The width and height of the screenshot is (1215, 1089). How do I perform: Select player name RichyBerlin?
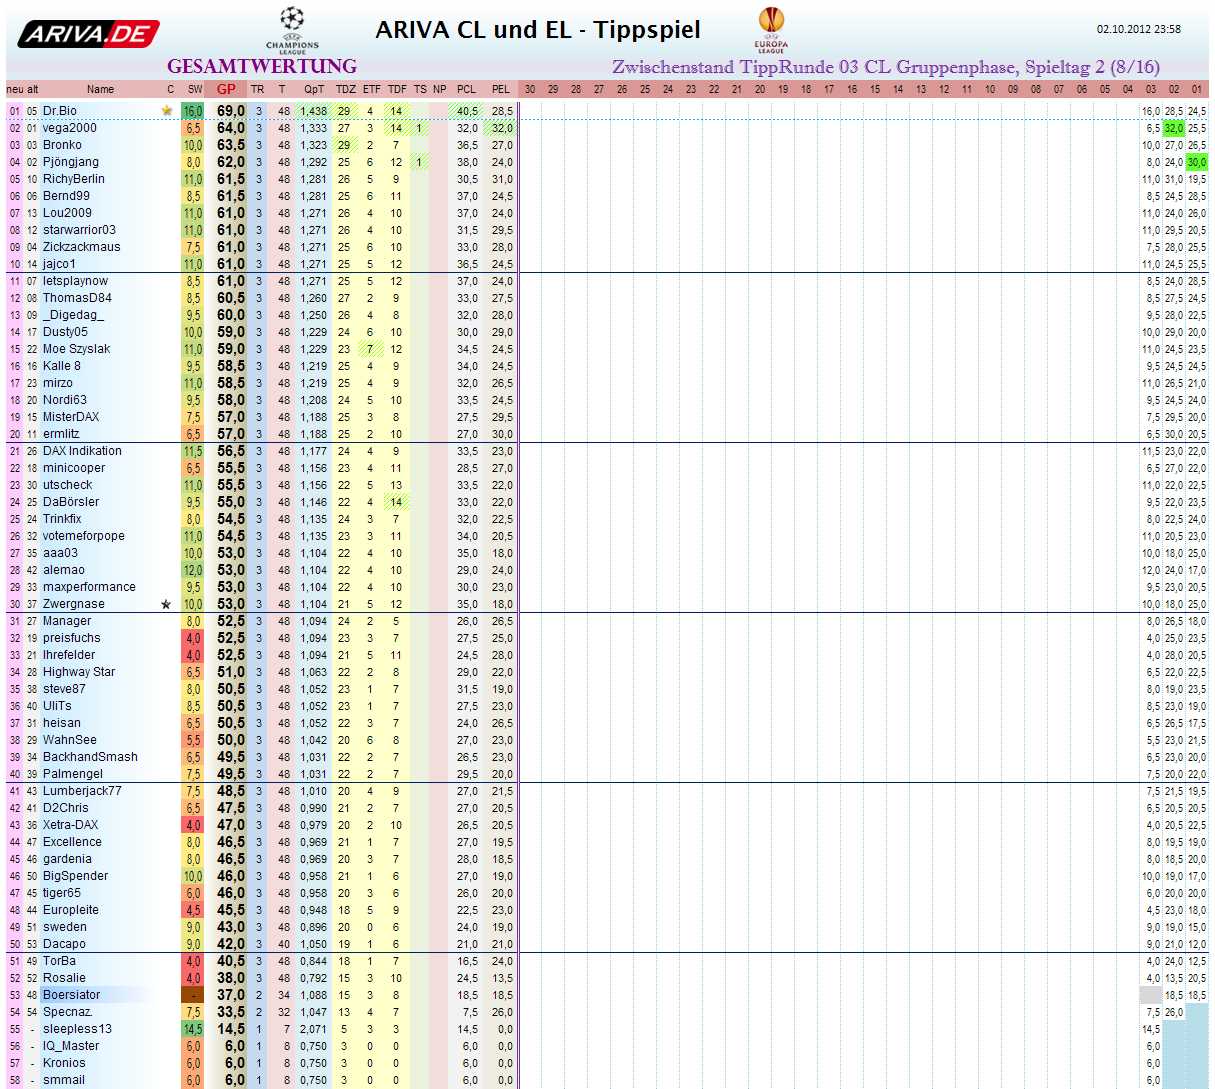[74, 179]
